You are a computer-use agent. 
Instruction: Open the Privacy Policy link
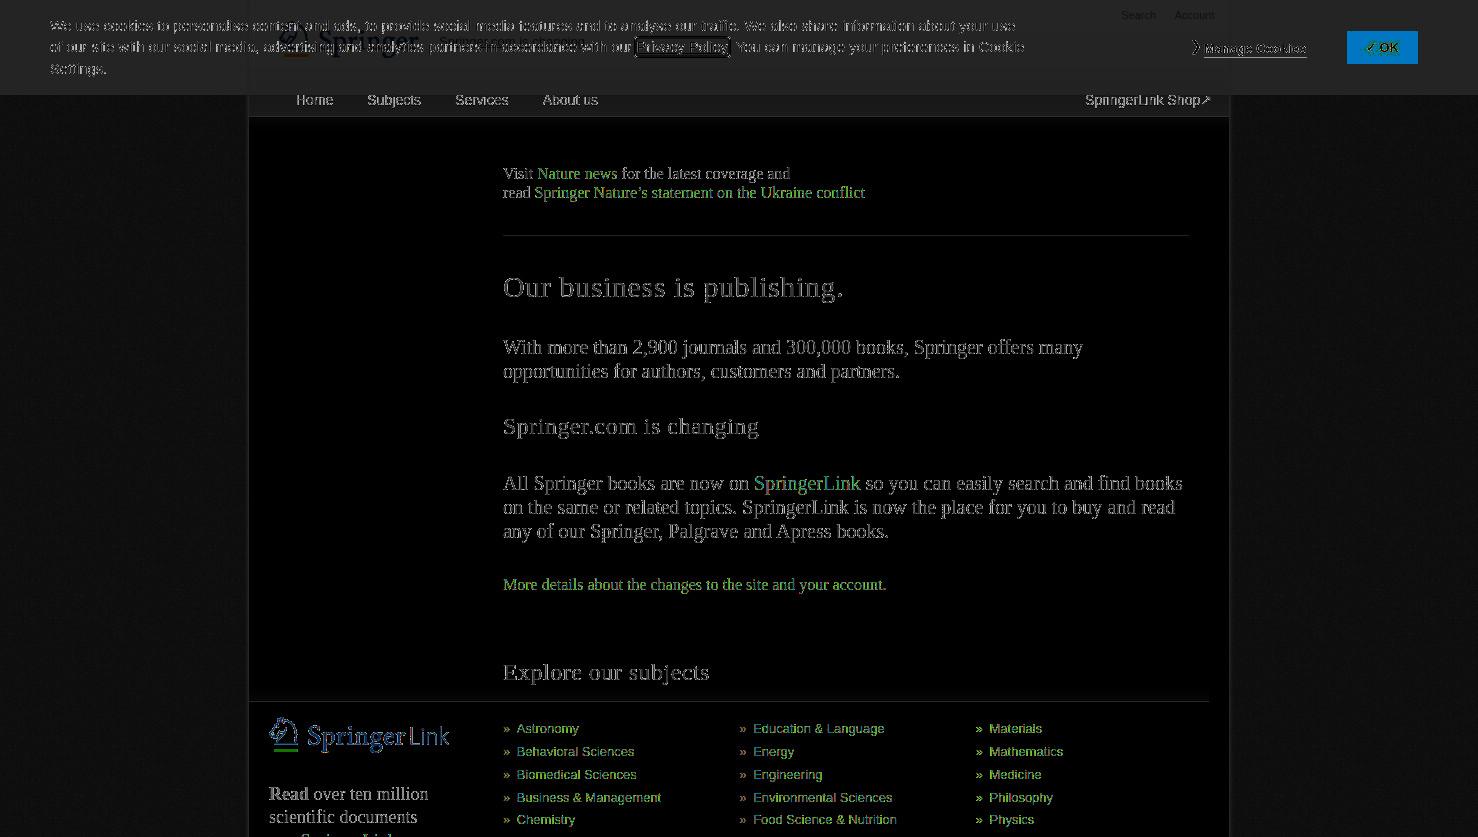(x=682, y=47)
